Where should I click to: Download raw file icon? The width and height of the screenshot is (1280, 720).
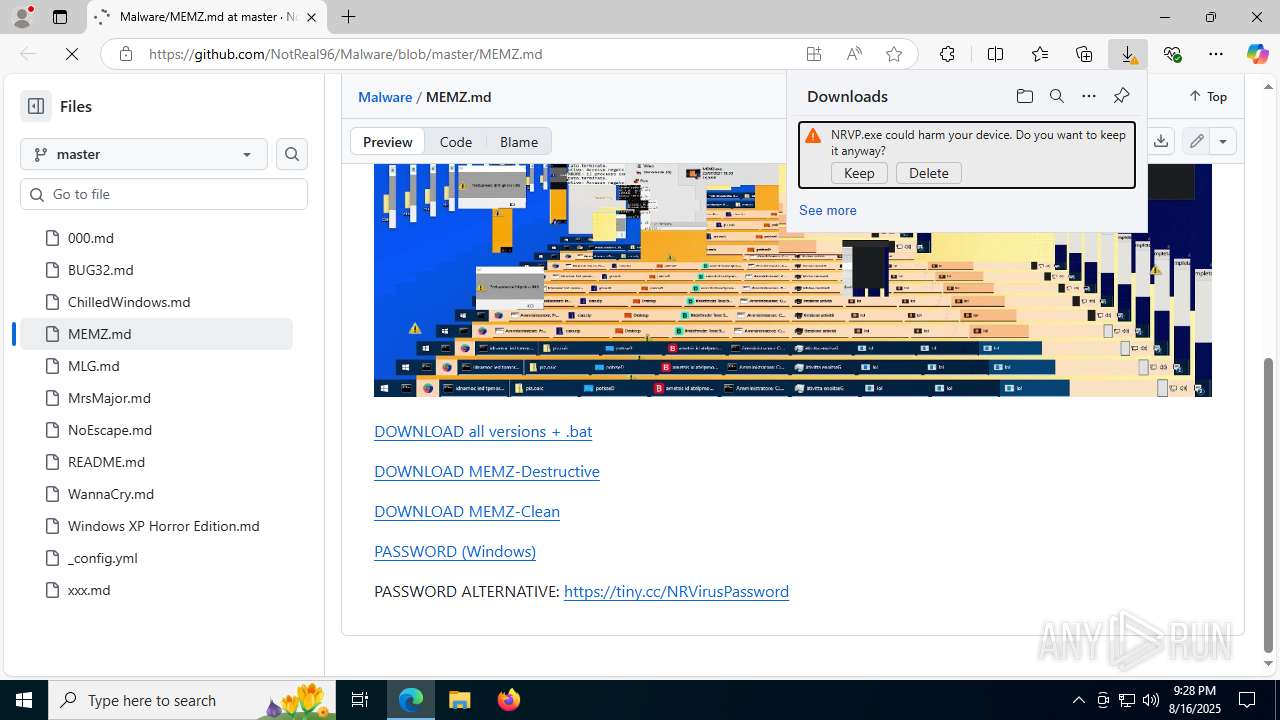1161,141
